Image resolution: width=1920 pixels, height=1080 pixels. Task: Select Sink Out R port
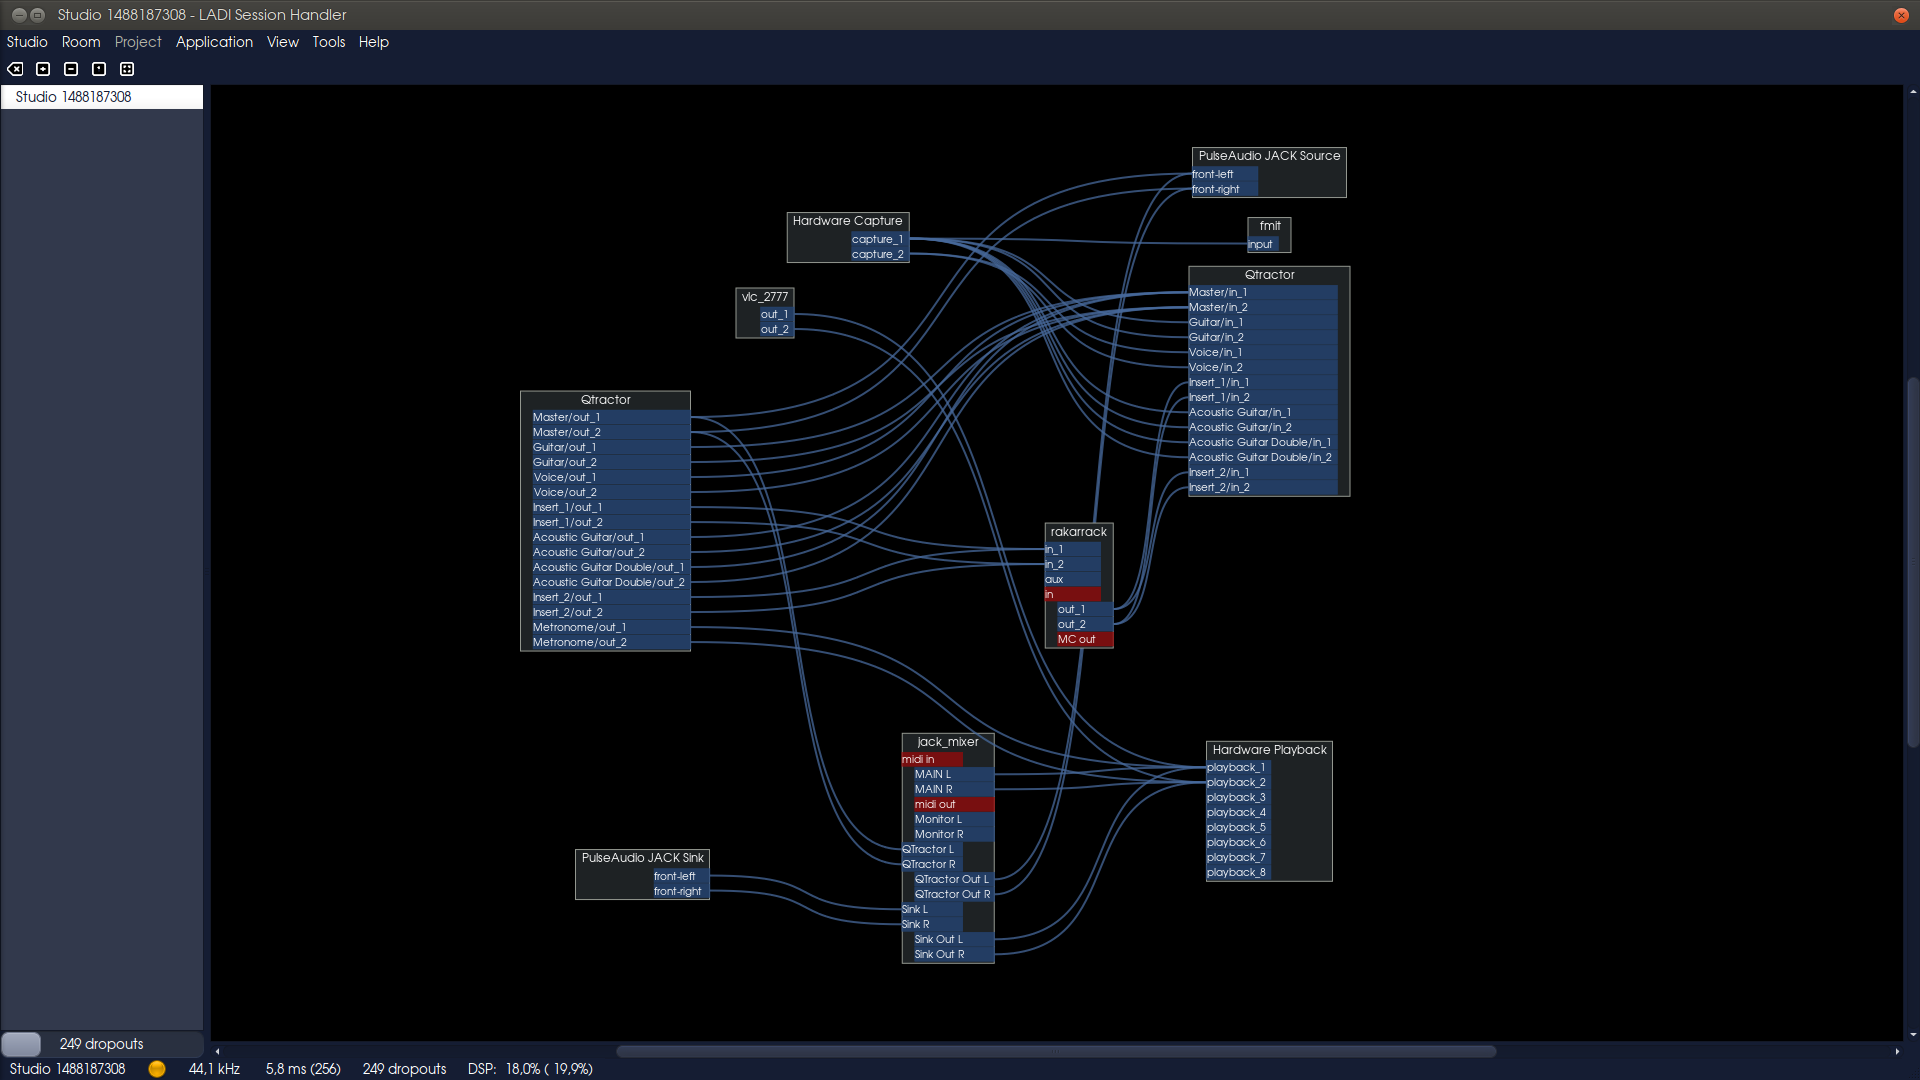click(x=953, y=955)
